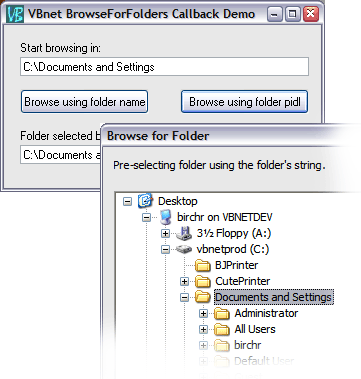Select 3½ Floppy (A:) in the tree
This screenshot has width=361, height=379.
[x=234, y=233]
